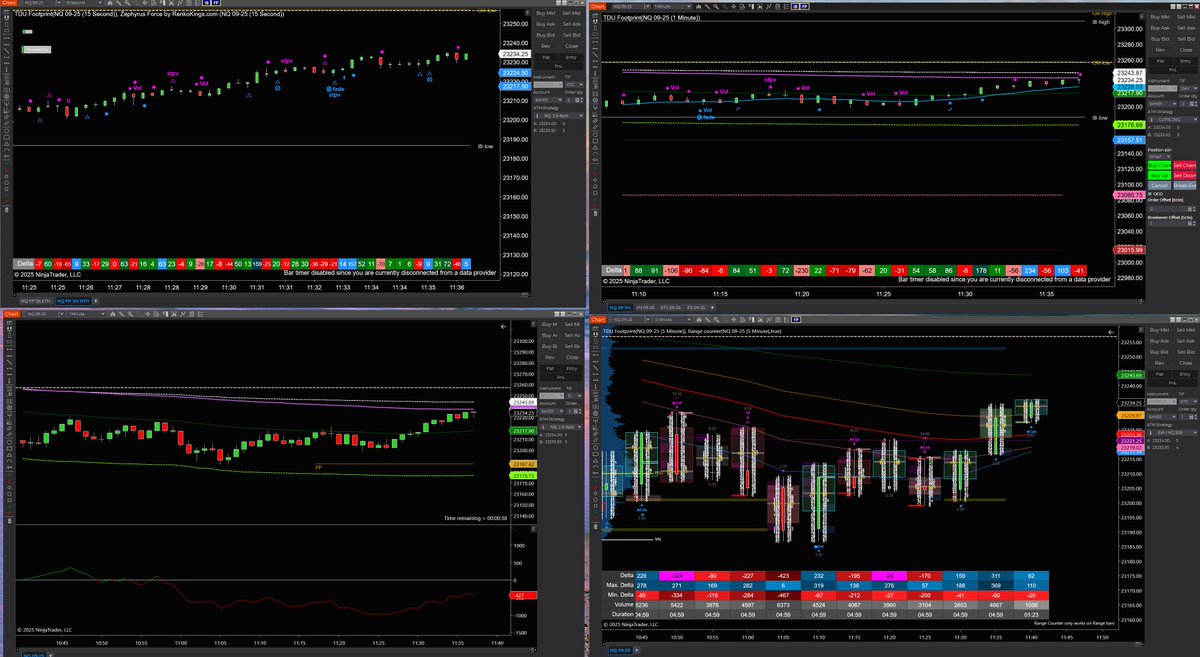The image size is (1200, 657).
Task: Click the return-to-latest-bar arrow in 5 Minute chart
Action: point(1111,333)
